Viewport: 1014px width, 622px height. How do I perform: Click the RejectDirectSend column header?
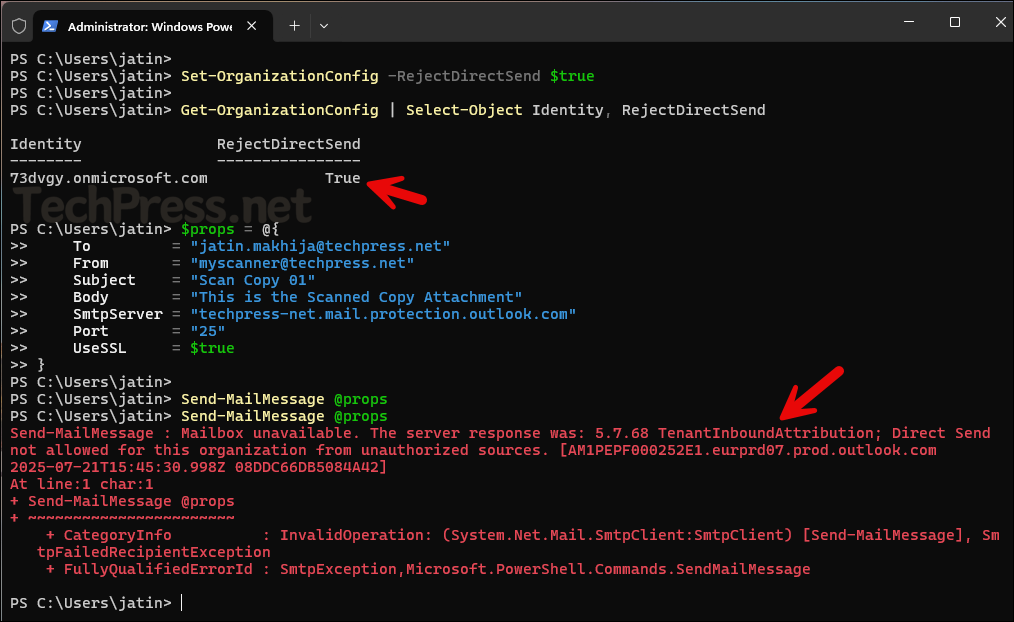[x=288, y=144]
